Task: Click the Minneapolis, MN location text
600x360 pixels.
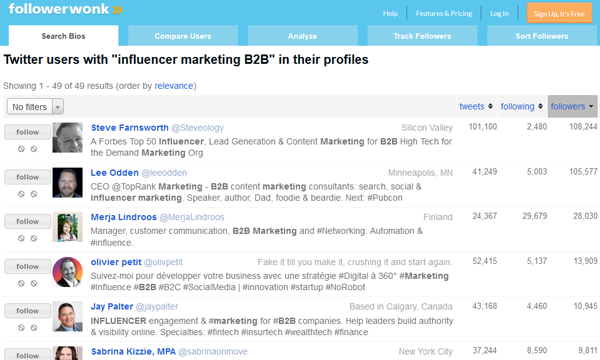Action: (420, 173)
